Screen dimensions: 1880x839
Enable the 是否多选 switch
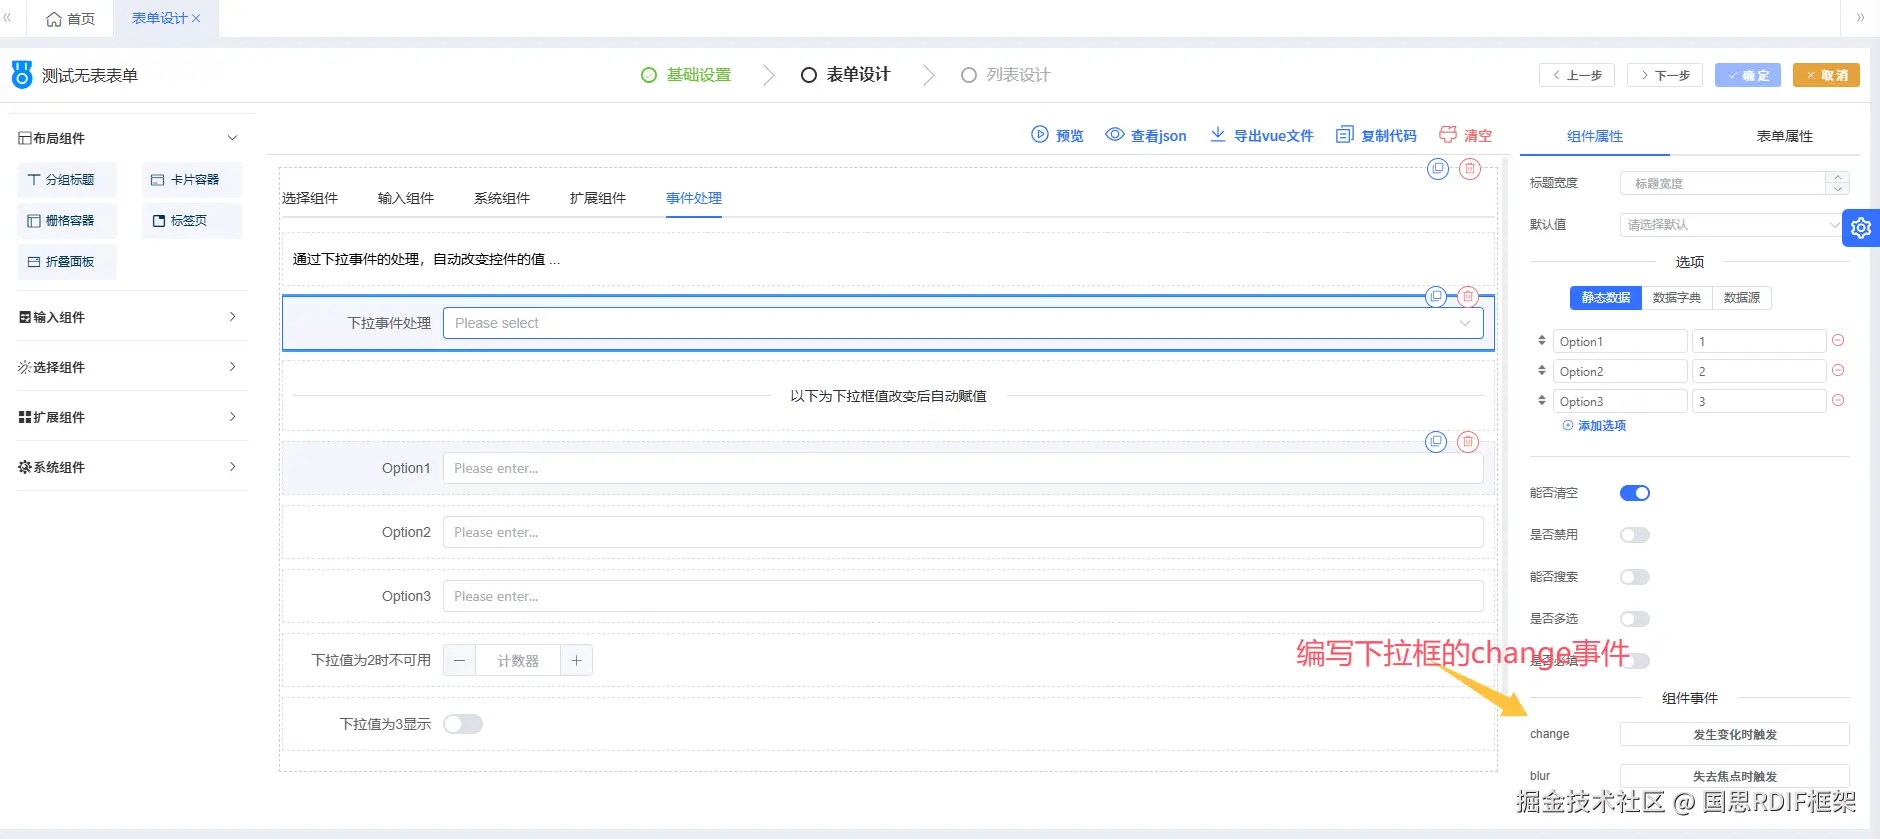tap(1635, 619)
